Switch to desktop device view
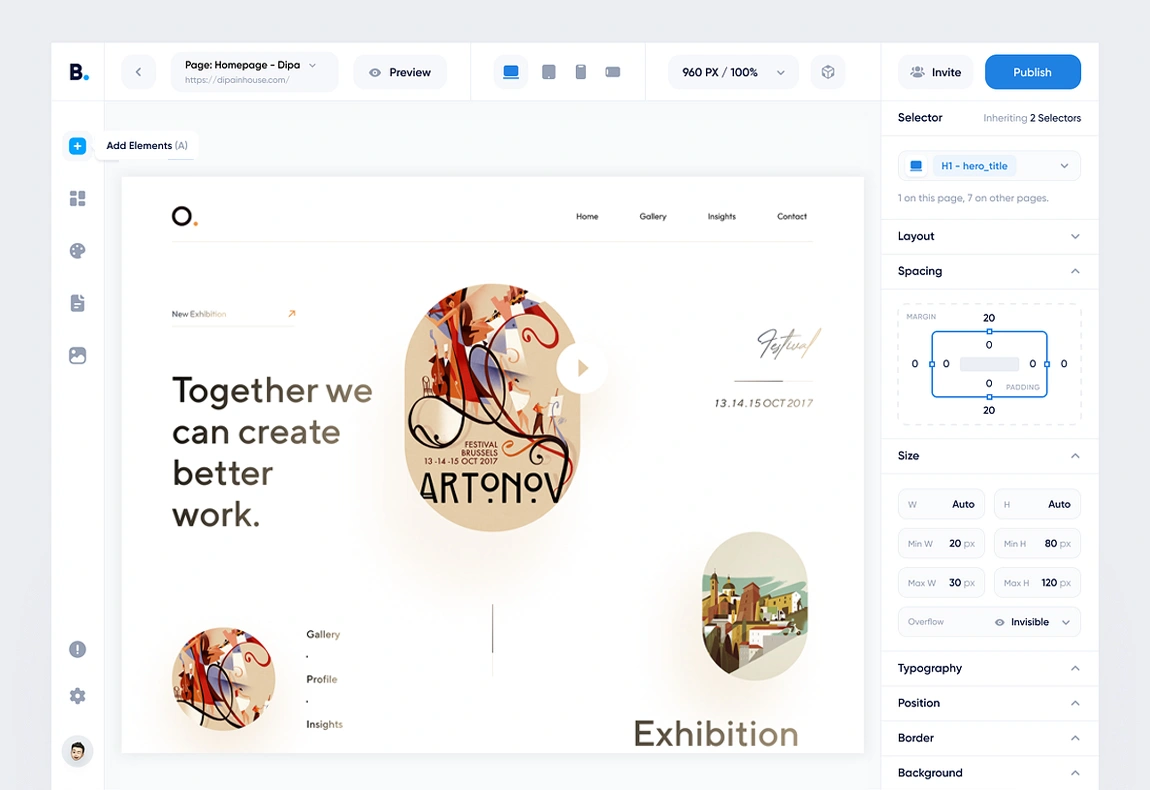The width and height of the screenshot is (1150, 790). coord(511,72)
